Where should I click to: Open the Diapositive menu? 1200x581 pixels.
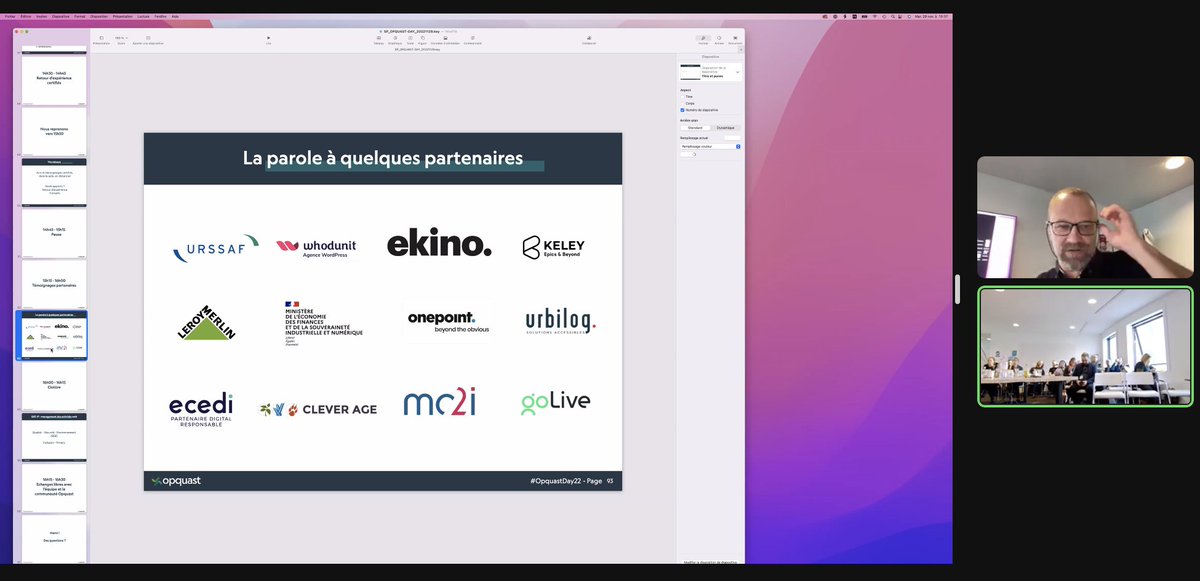point(62,17)
